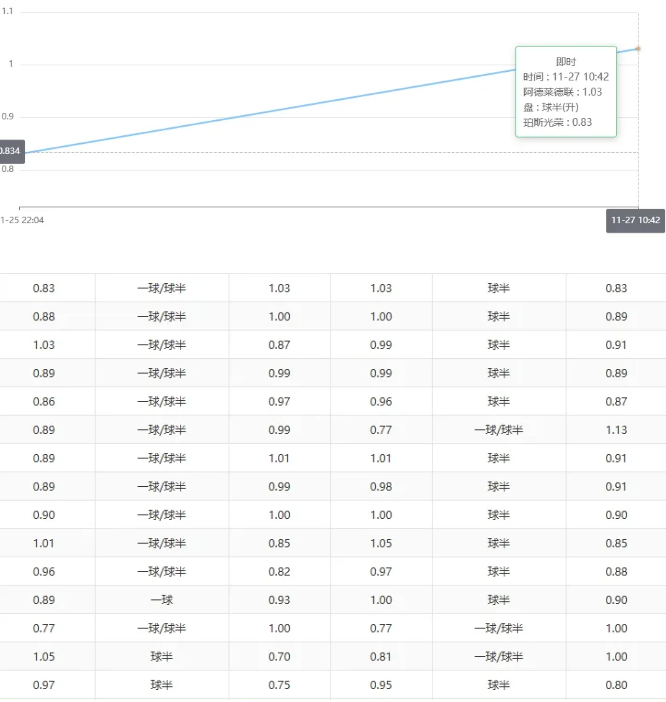This screenshot has height=702, width=666.
Task: Select the 0.95 cell in the last row
Action: (381, 685)
